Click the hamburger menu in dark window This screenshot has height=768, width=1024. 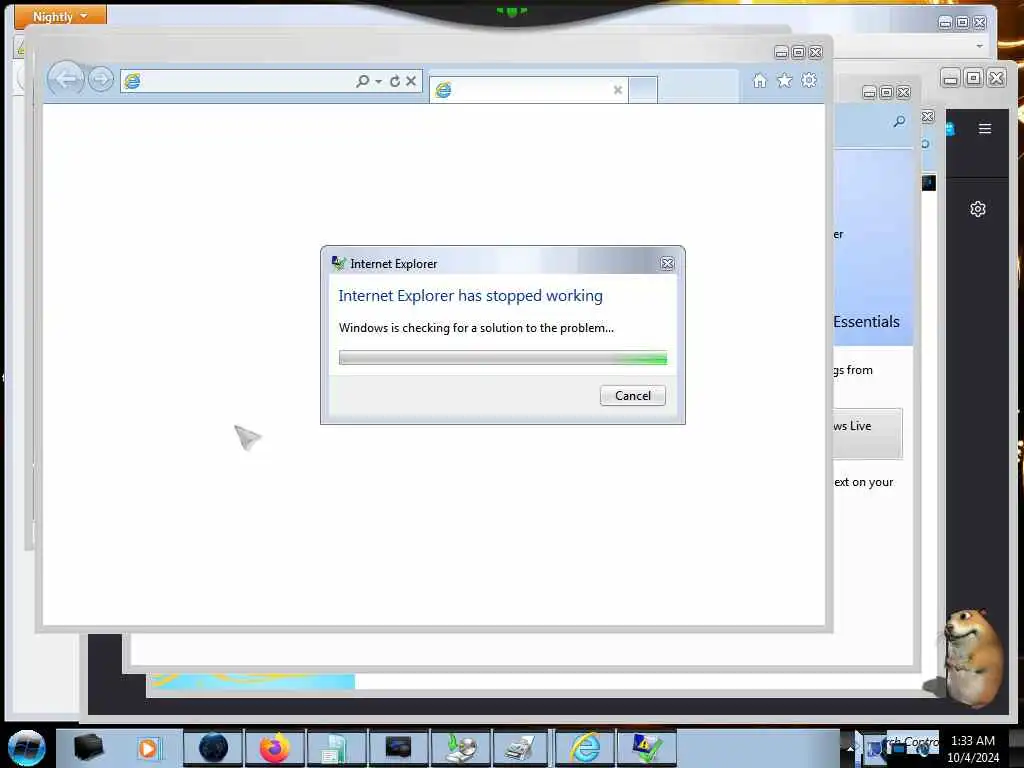985,129
